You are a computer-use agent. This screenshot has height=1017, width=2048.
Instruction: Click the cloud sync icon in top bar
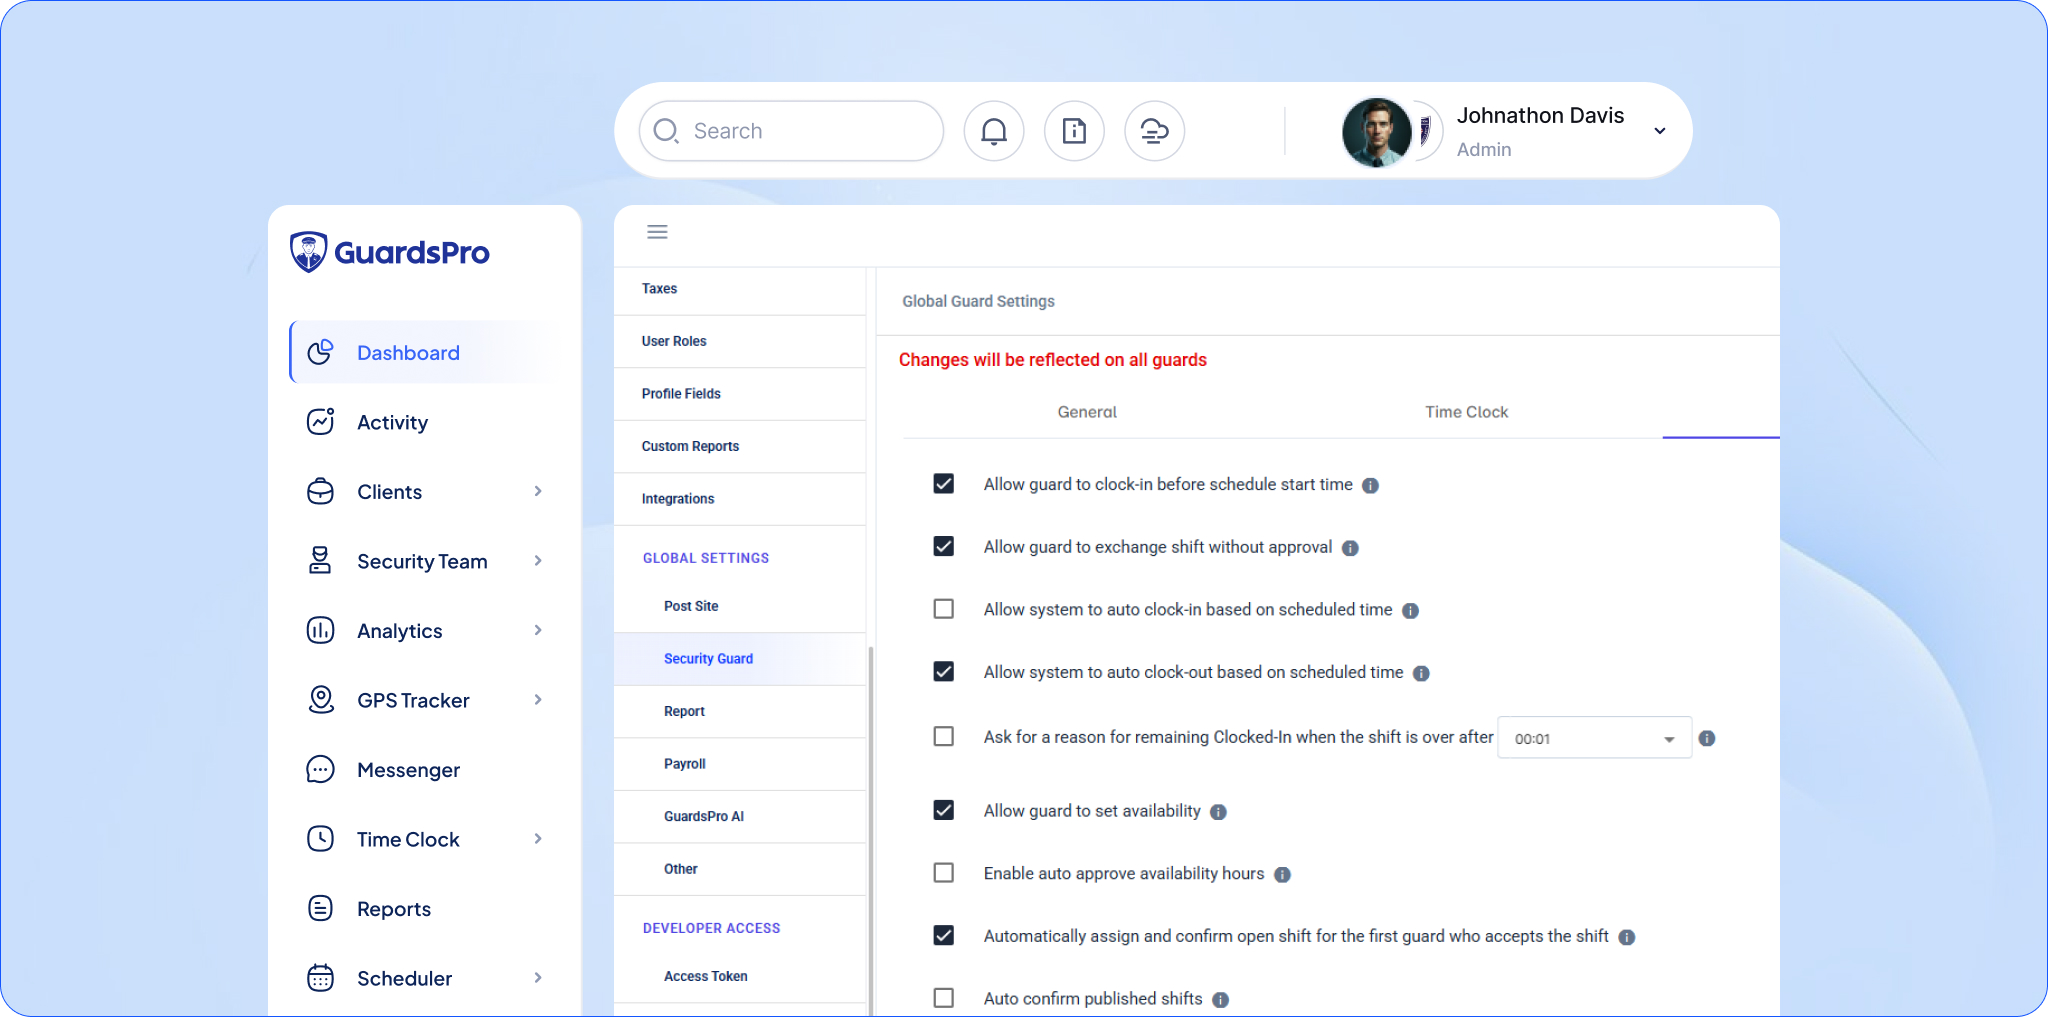(1154, 131)
